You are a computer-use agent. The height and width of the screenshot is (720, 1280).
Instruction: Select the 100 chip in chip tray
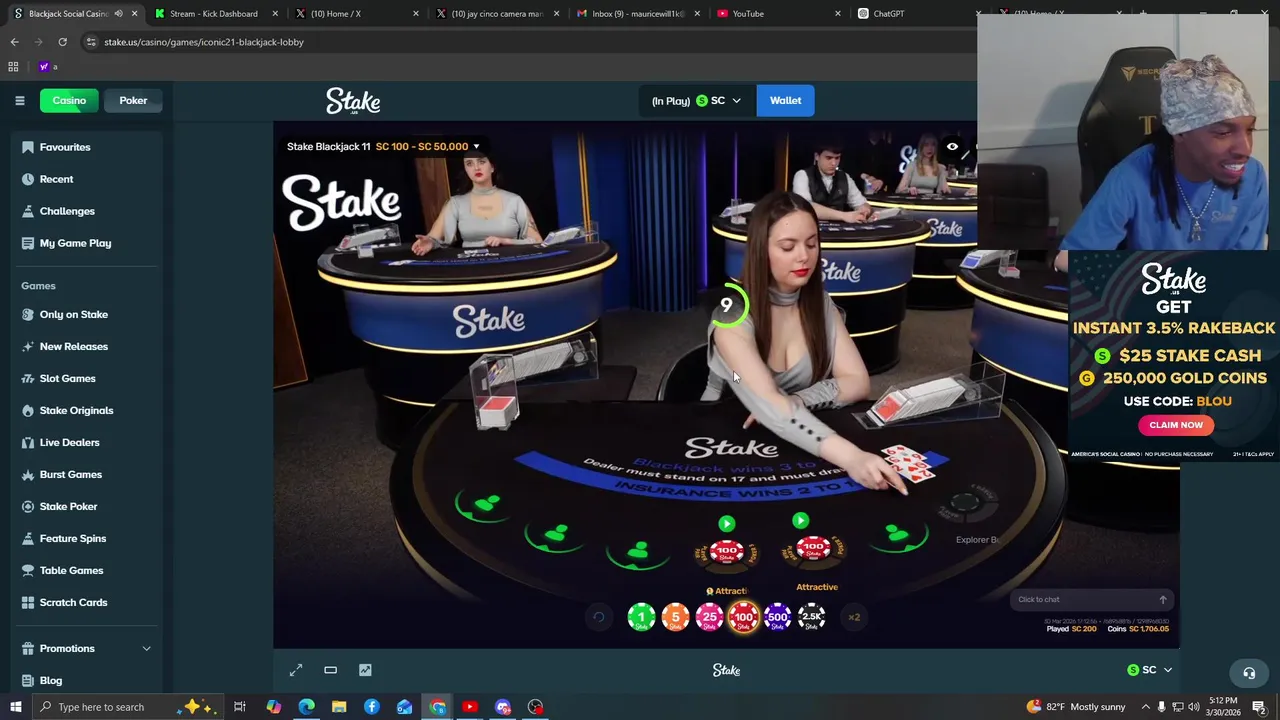pyautogui.click(x=743, y=617)
